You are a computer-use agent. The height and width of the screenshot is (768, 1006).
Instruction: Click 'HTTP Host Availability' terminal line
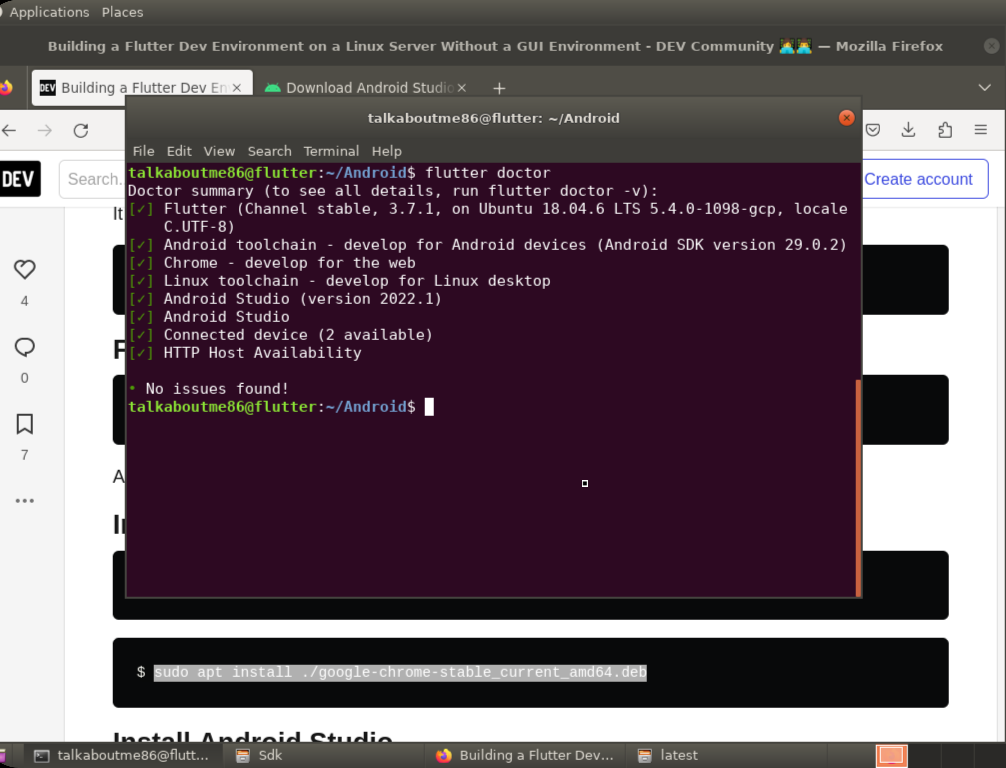tap(262, 353)
